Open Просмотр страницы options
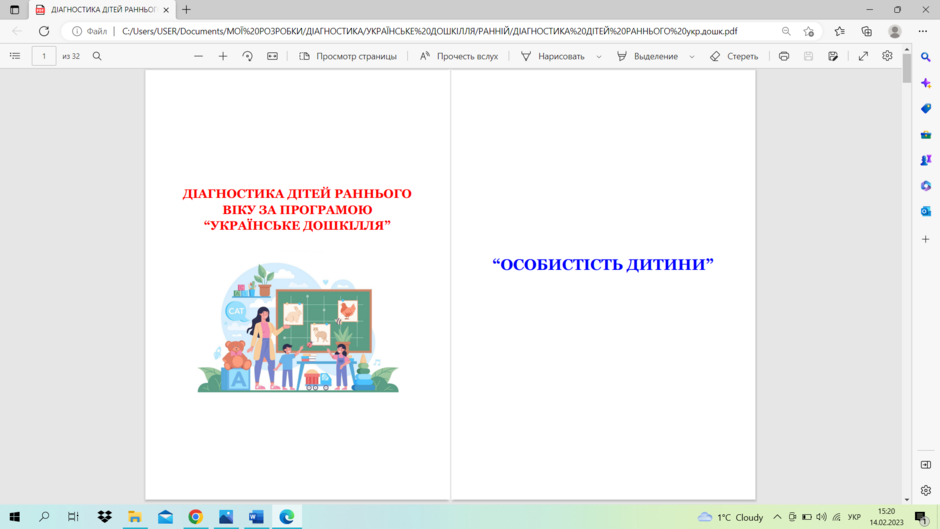This screenshot has width=940, height=529. [x=348, y=56]
